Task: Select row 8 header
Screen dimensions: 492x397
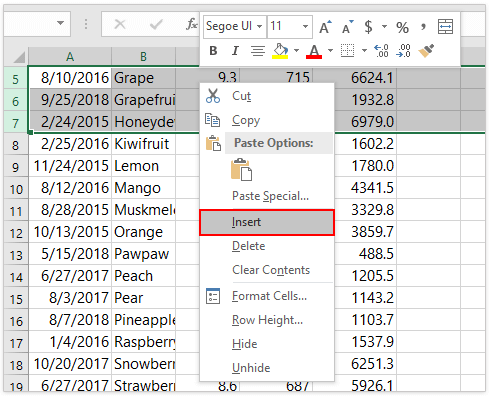Action: click(16, 144)
